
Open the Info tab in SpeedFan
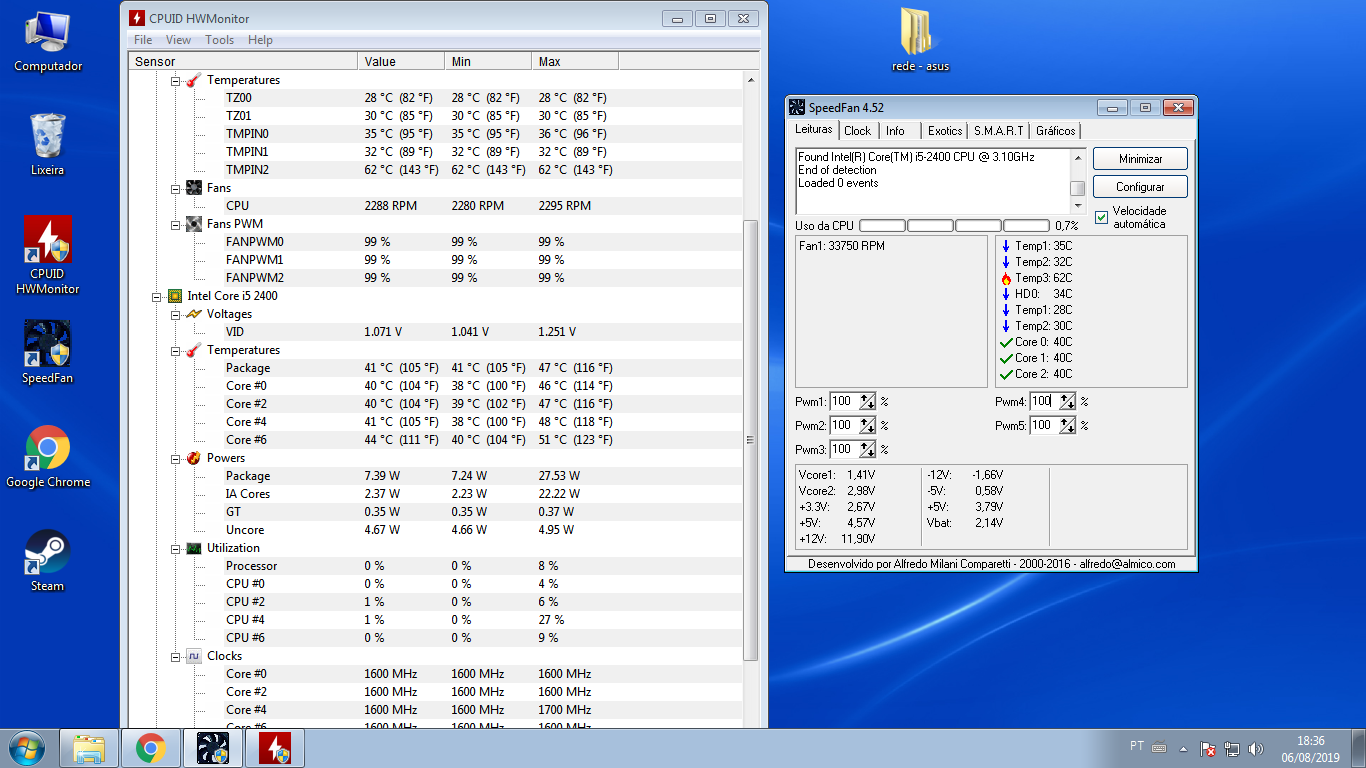[x=895, y=131]
